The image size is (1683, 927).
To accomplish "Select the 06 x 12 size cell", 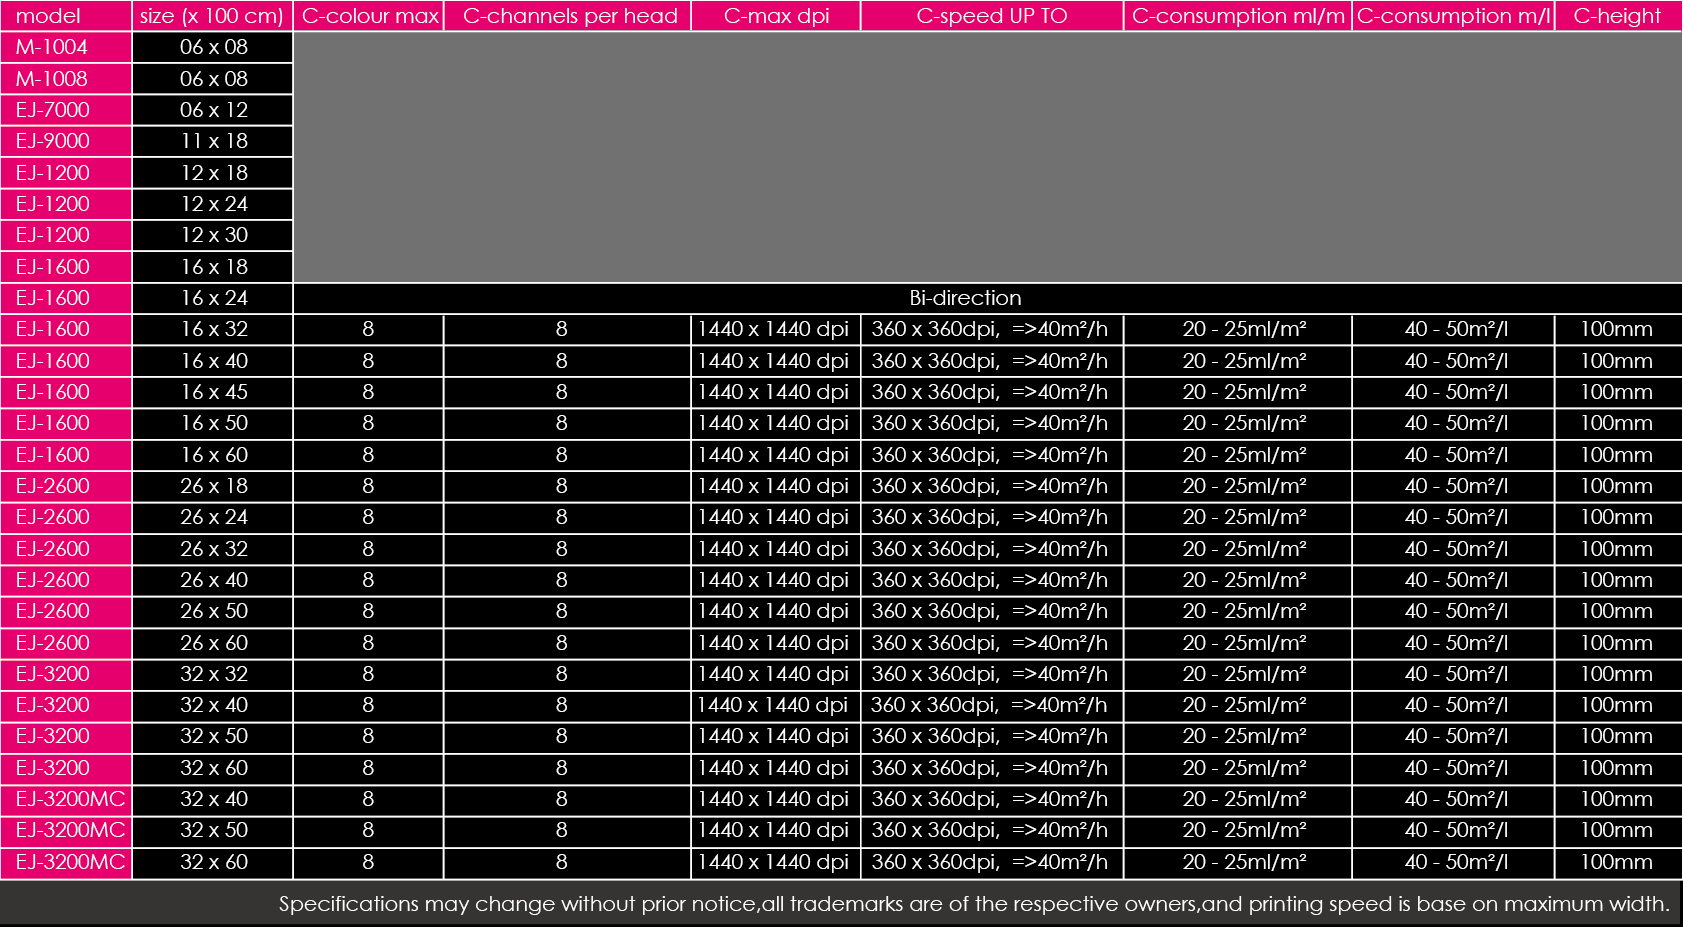I will click(213, 110).
